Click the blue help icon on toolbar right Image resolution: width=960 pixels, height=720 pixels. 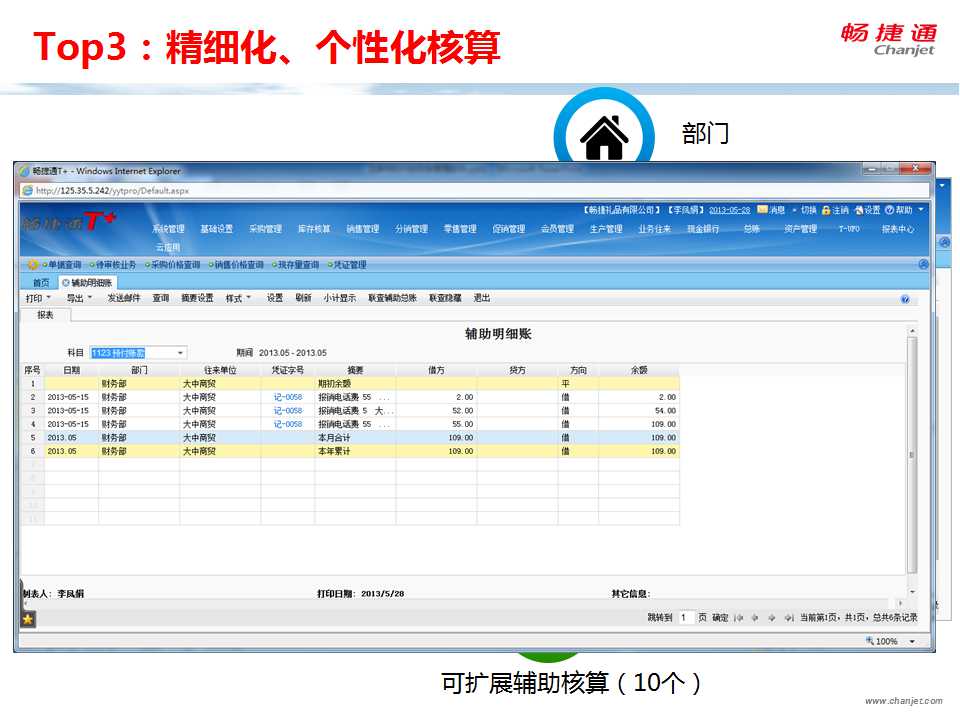[x=905, y=299]
